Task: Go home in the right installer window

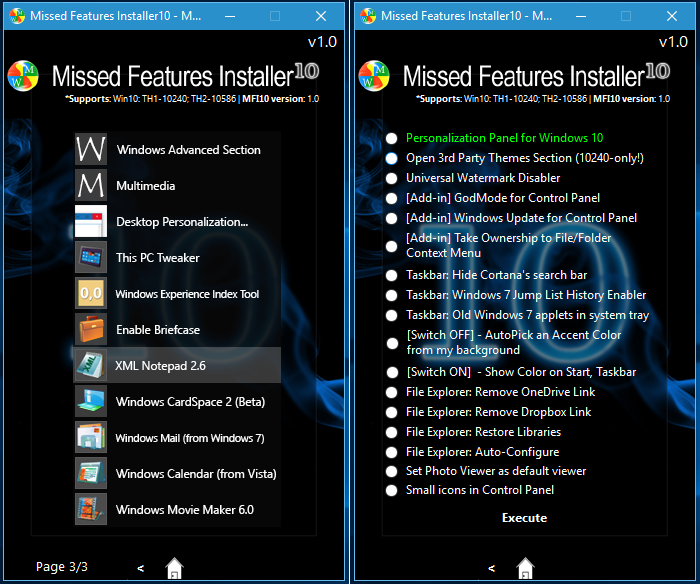Action: 525,568
